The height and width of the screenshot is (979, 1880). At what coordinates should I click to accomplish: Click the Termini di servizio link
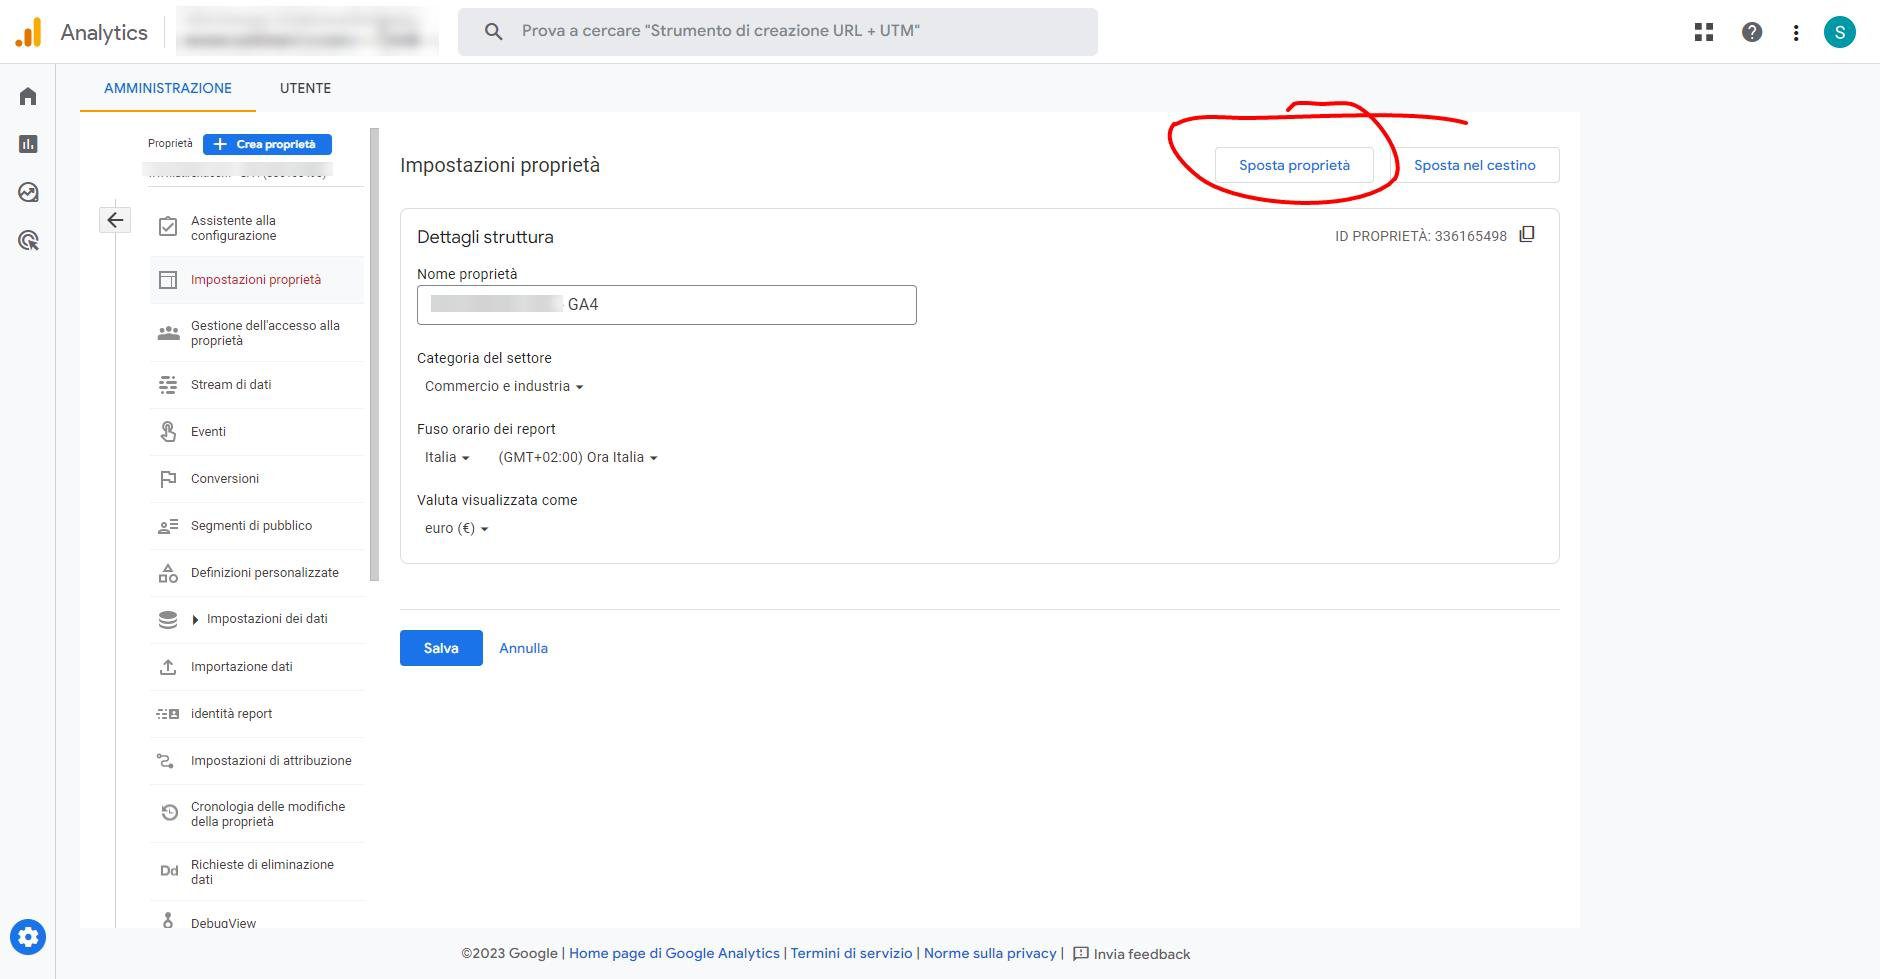pyautogui.click(x=851, y=953)
